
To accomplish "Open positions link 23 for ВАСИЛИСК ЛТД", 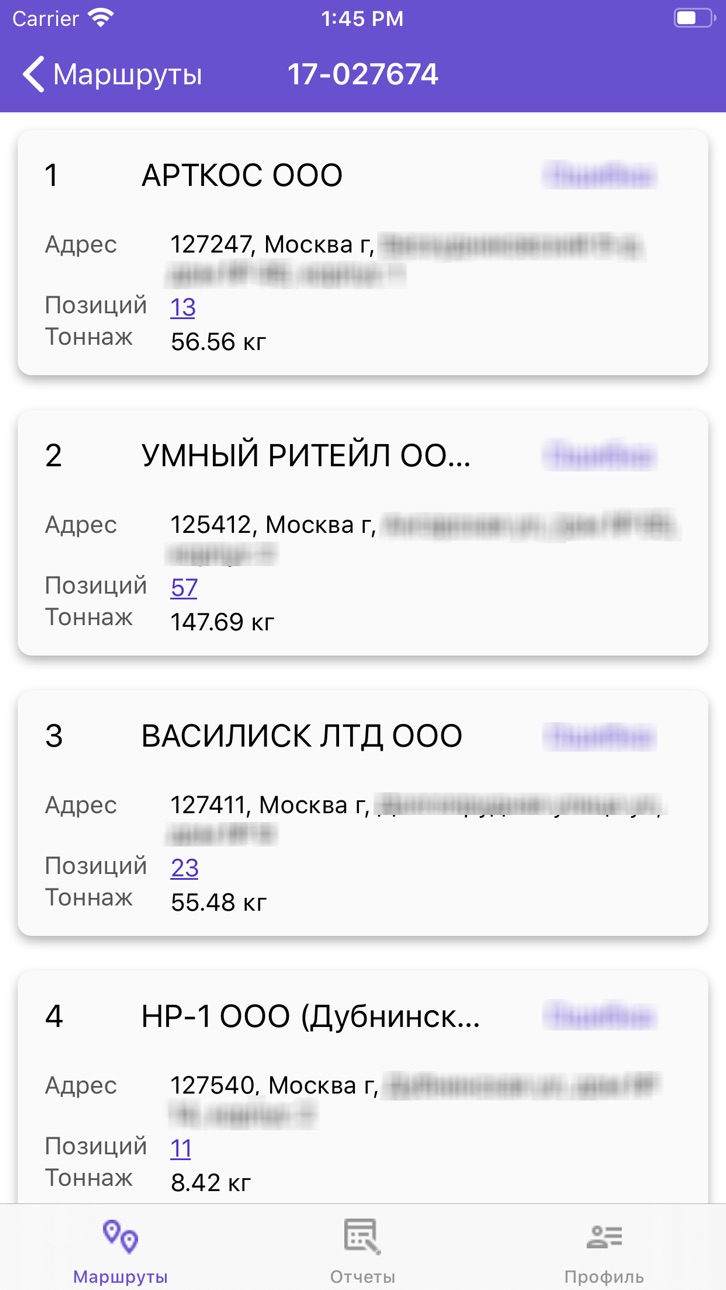I will point(184,867).
